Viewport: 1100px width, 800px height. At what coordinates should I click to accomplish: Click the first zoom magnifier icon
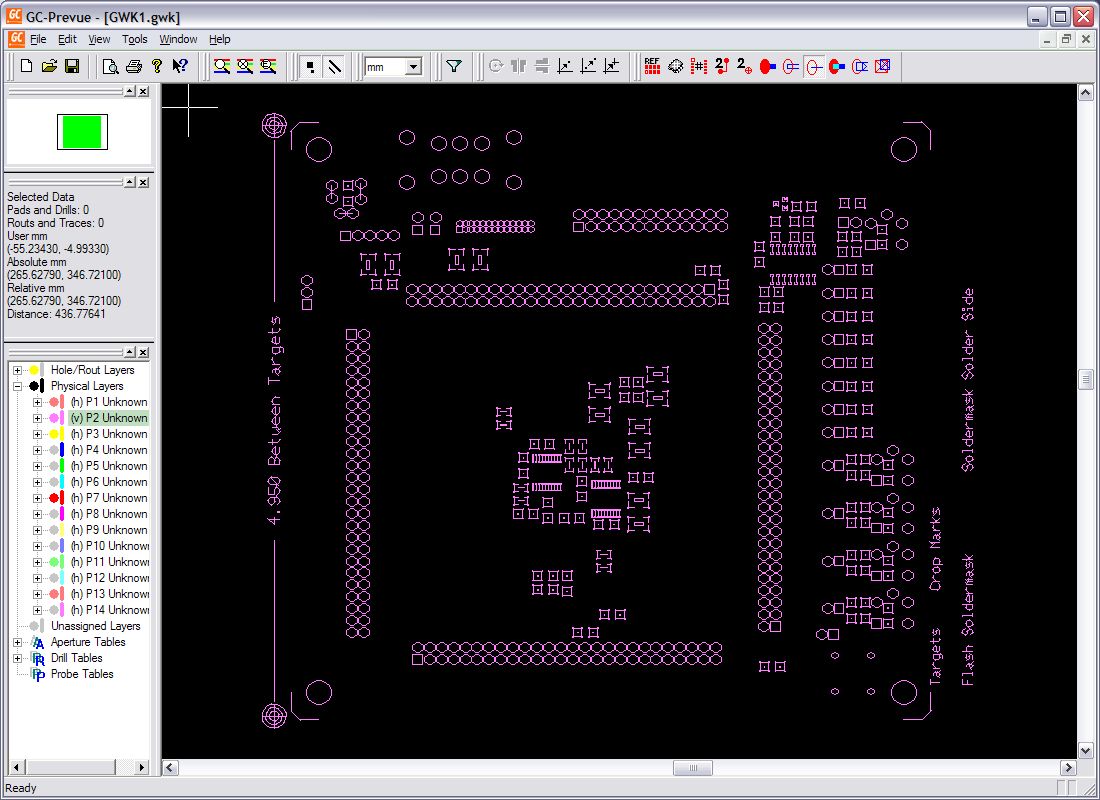tap(222, 66)
